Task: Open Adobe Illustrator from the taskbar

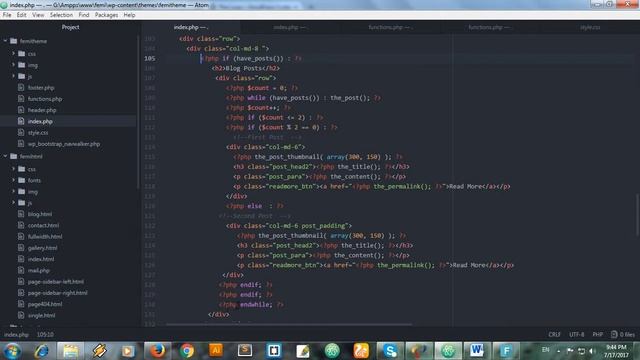Action: (216, 351)
